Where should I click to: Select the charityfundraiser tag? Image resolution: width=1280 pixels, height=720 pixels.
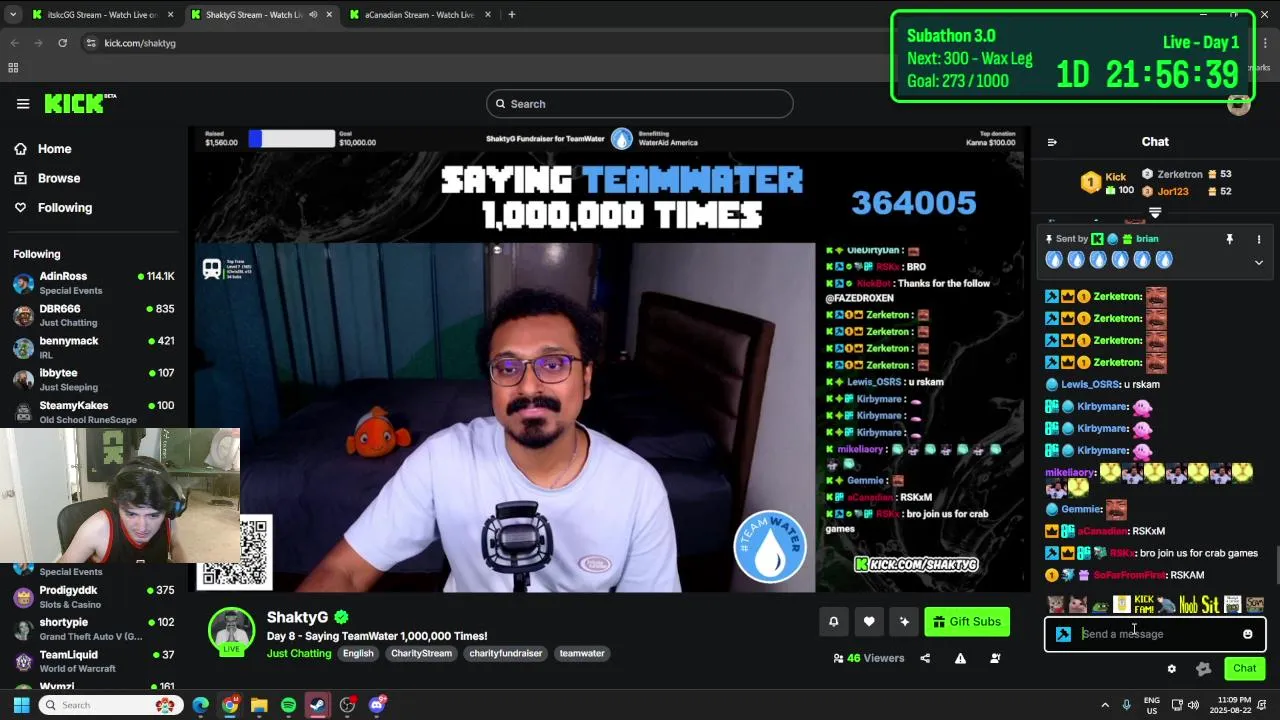point(505,654)
